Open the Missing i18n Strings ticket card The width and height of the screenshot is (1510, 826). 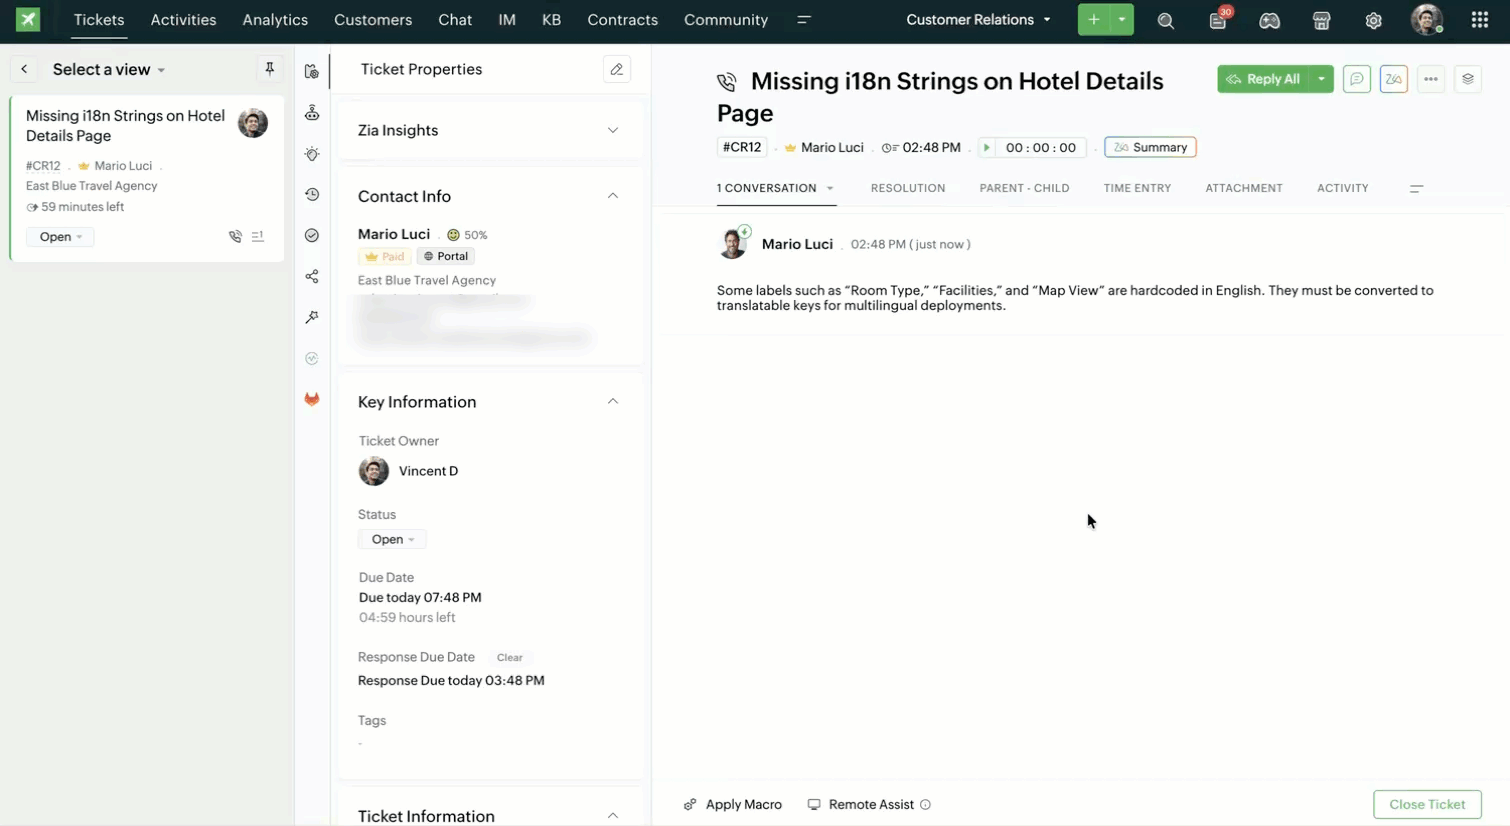click(125, 126)
